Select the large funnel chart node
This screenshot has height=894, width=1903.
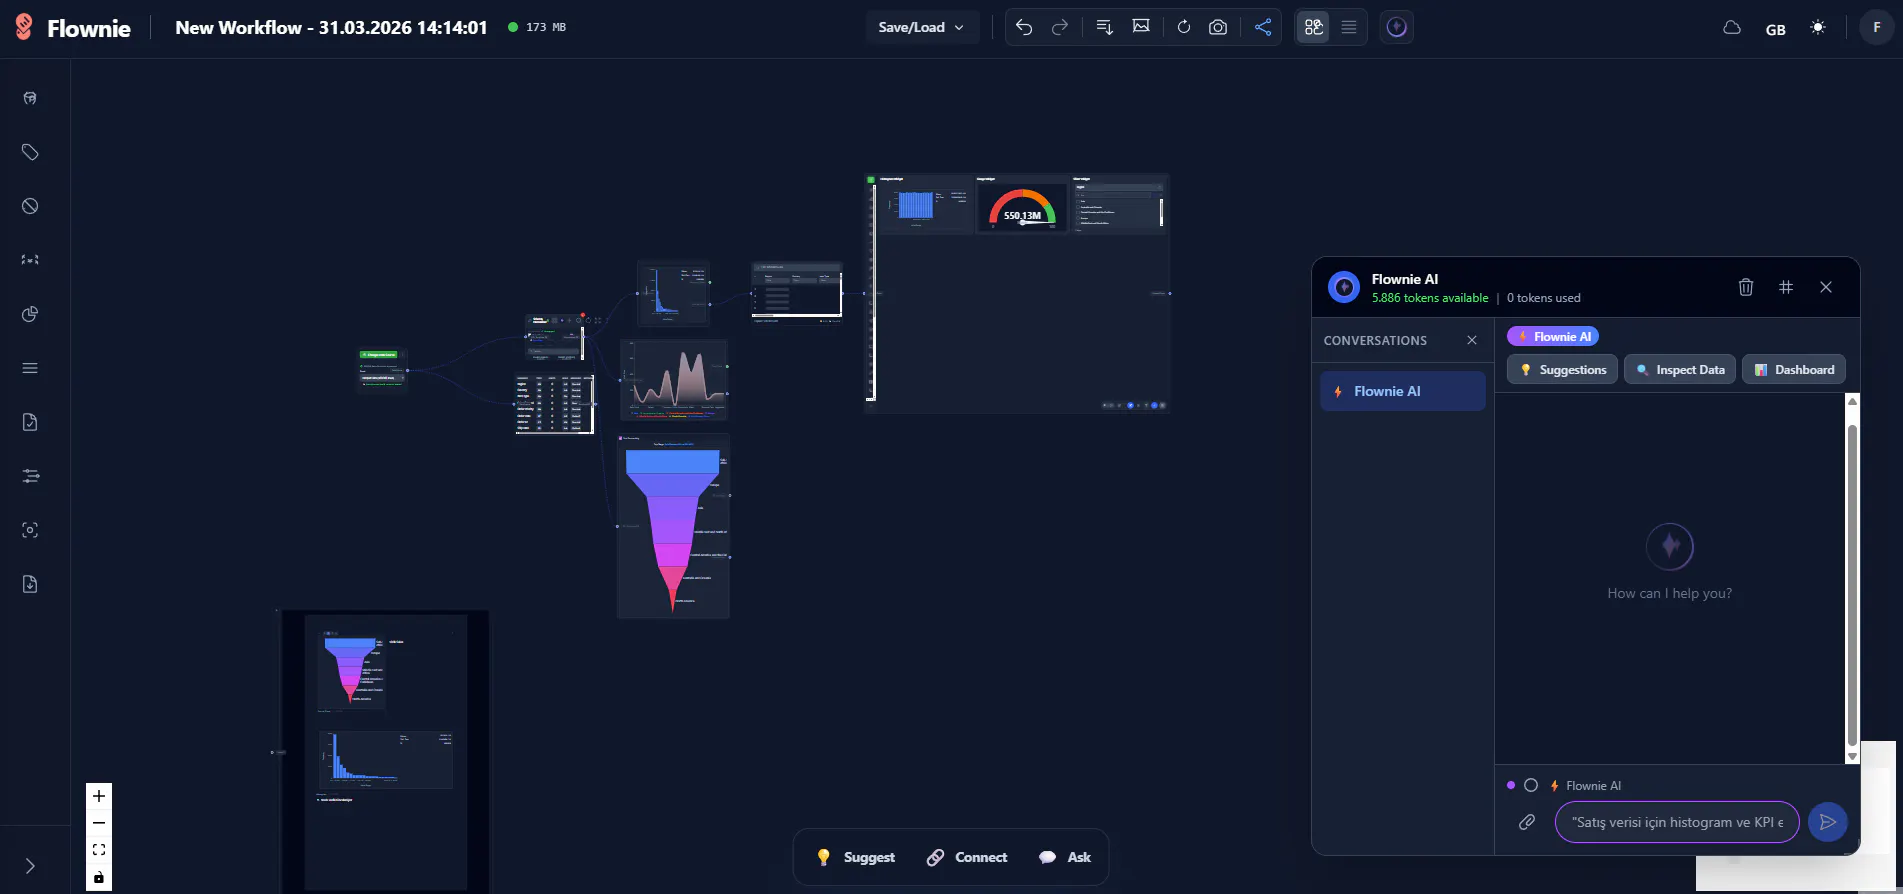(673, 526)
